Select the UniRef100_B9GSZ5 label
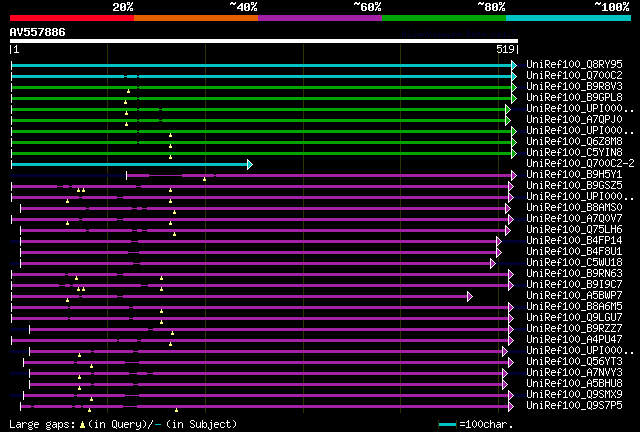 pos(574,186)
